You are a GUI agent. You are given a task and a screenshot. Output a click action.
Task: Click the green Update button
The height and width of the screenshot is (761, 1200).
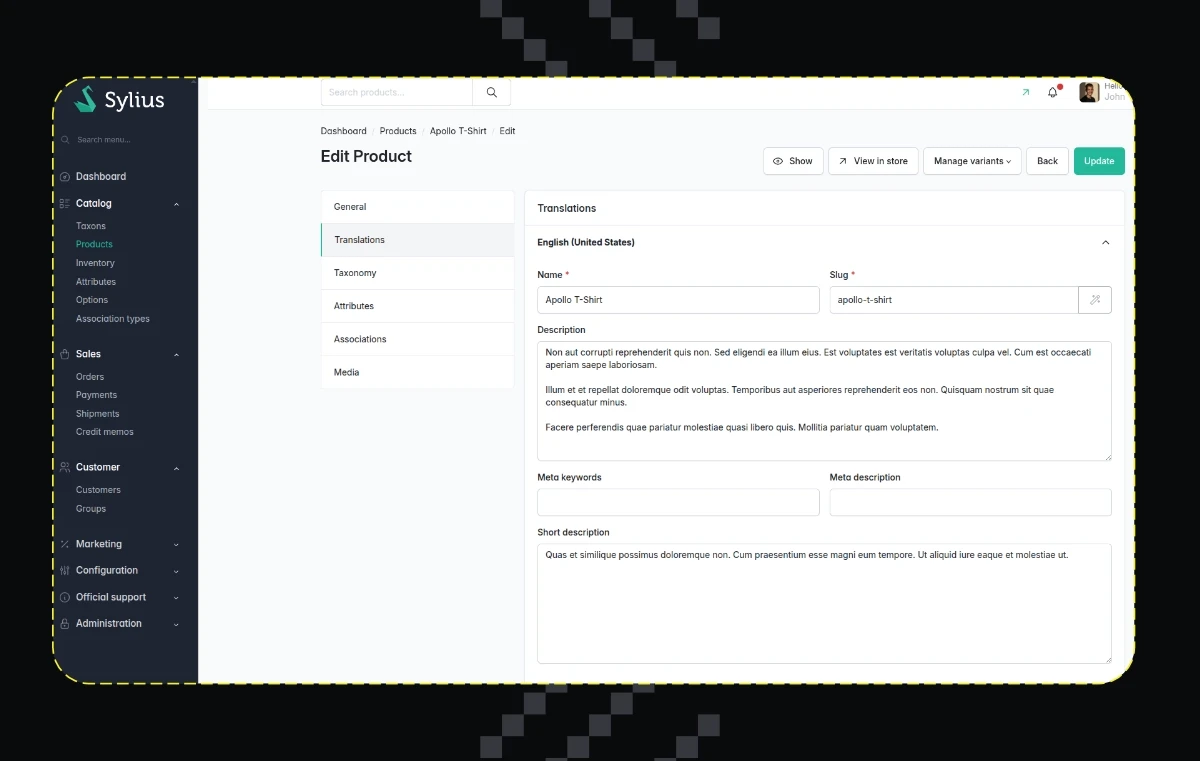click(1099, 161)
